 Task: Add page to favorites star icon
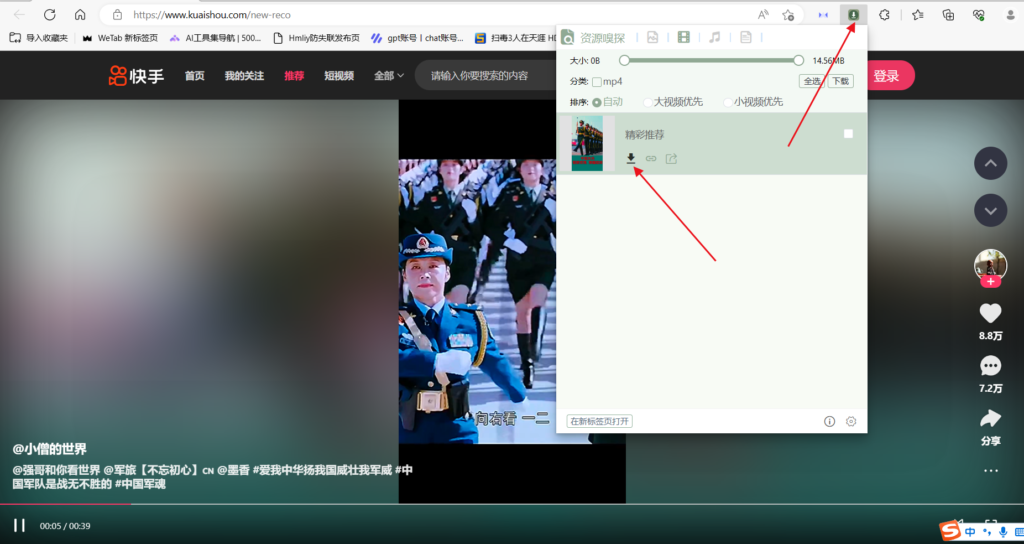coord(788,14)
